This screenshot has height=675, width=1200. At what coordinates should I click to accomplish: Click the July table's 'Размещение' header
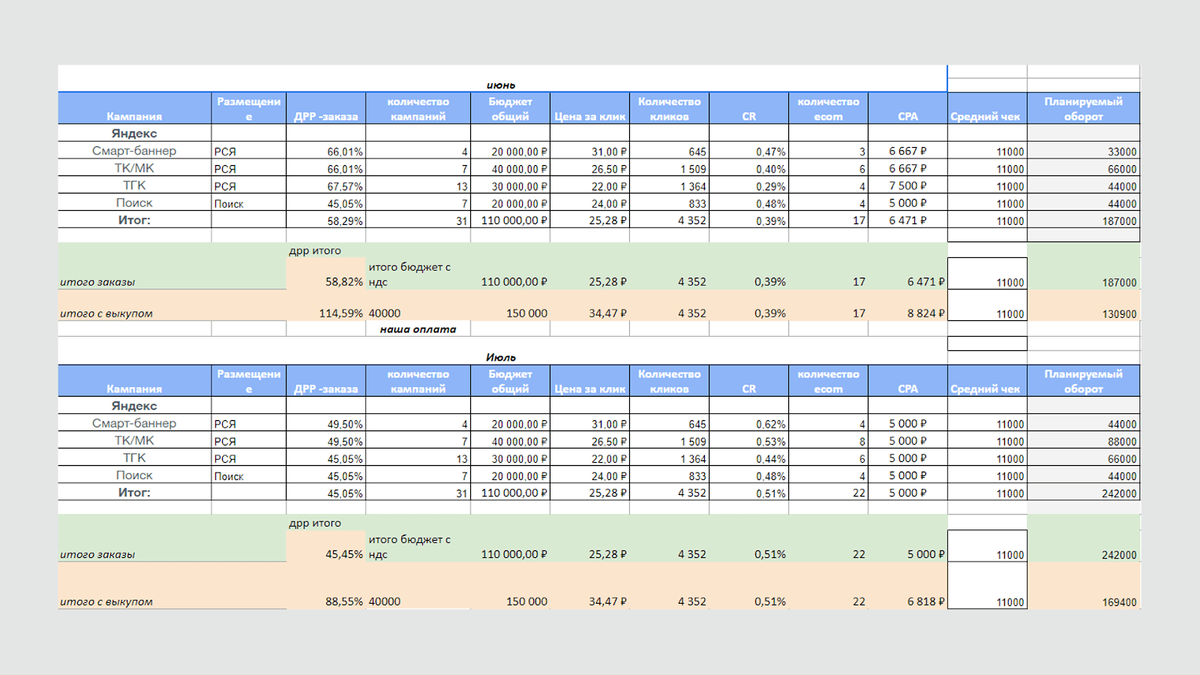(248, 381)
